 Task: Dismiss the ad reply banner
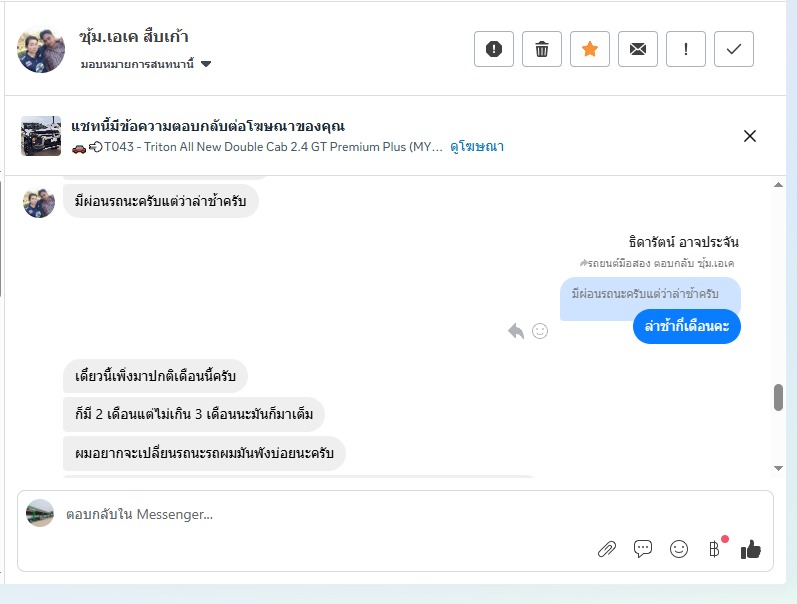click(750, 136)
